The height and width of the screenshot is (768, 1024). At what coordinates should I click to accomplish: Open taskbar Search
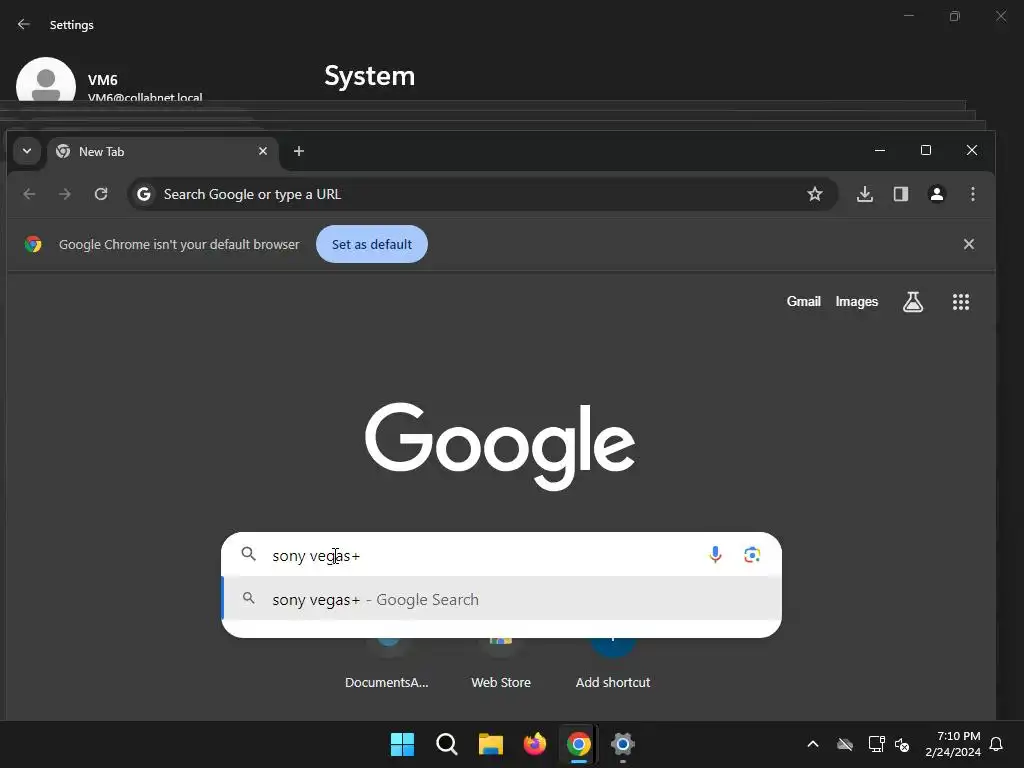447,744
